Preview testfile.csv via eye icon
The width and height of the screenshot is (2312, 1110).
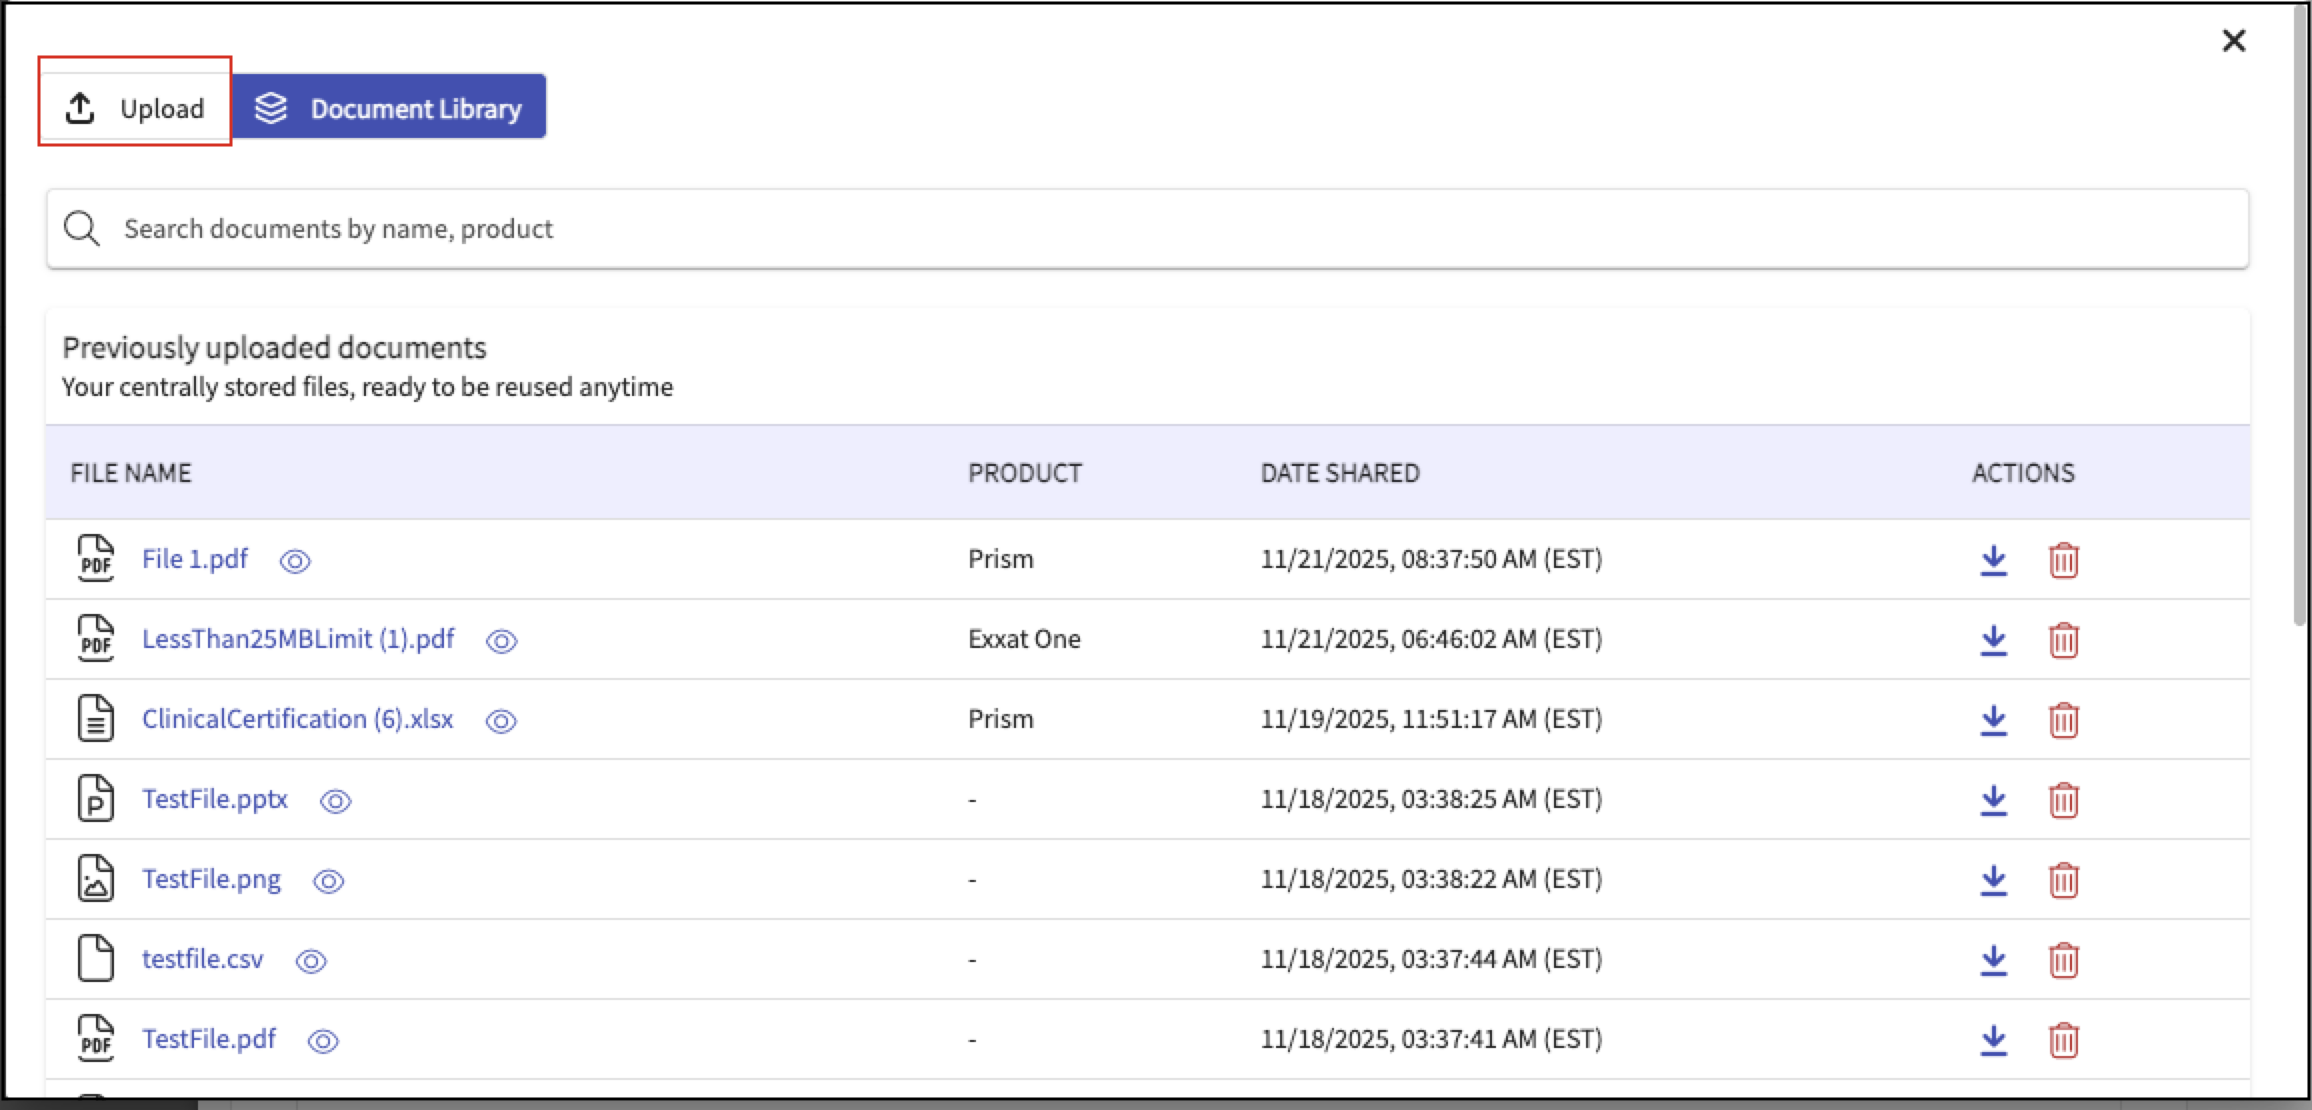(311, 961)
